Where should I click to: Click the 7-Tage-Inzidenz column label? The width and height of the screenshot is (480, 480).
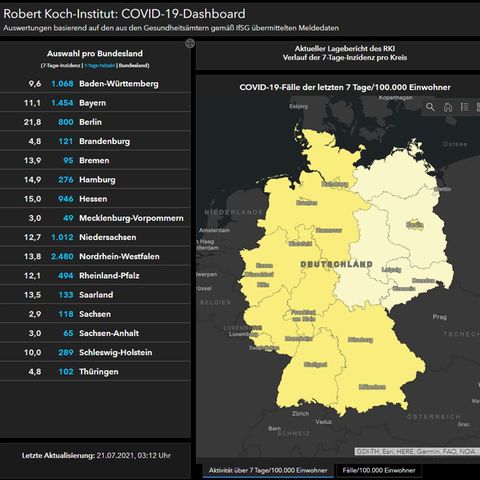(61, 66)
